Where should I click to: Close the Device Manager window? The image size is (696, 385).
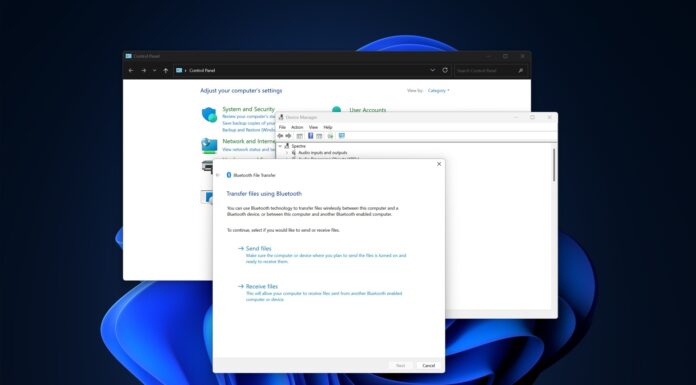click(550, 117)
